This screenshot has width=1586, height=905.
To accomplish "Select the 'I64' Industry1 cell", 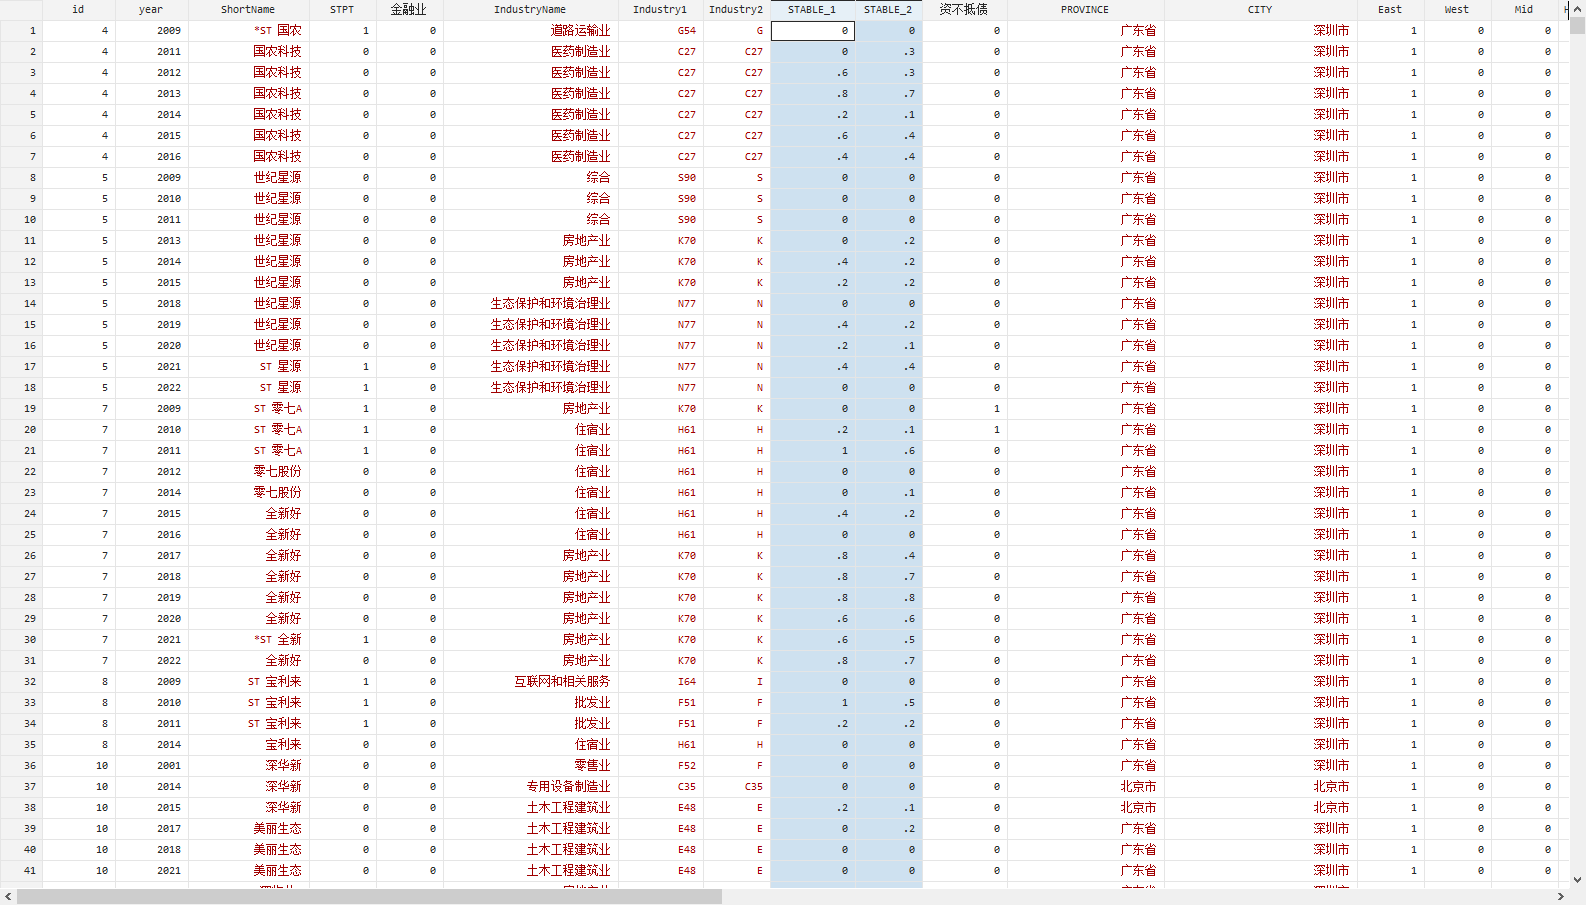I will 660,682.
